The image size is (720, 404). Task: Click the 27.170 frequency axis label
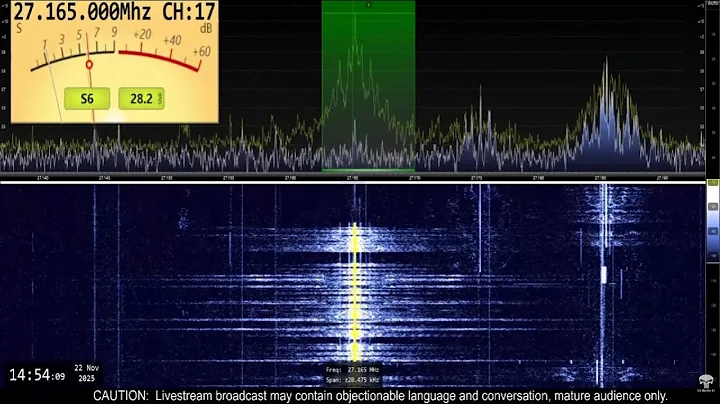(414, 177)
